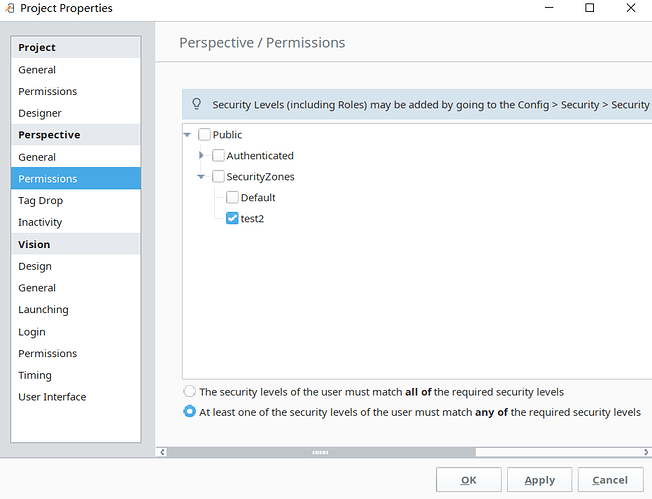Click the lightbulb hint icon
The width and height of the screenshot is (652, 499).
[x=197, y=104]
